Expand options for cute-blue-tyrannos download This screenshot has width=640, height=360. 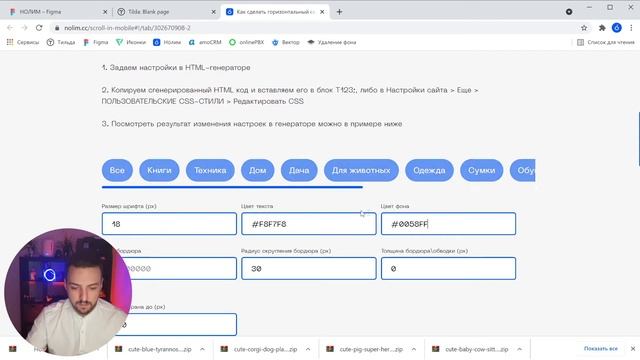tap(202, 349)
